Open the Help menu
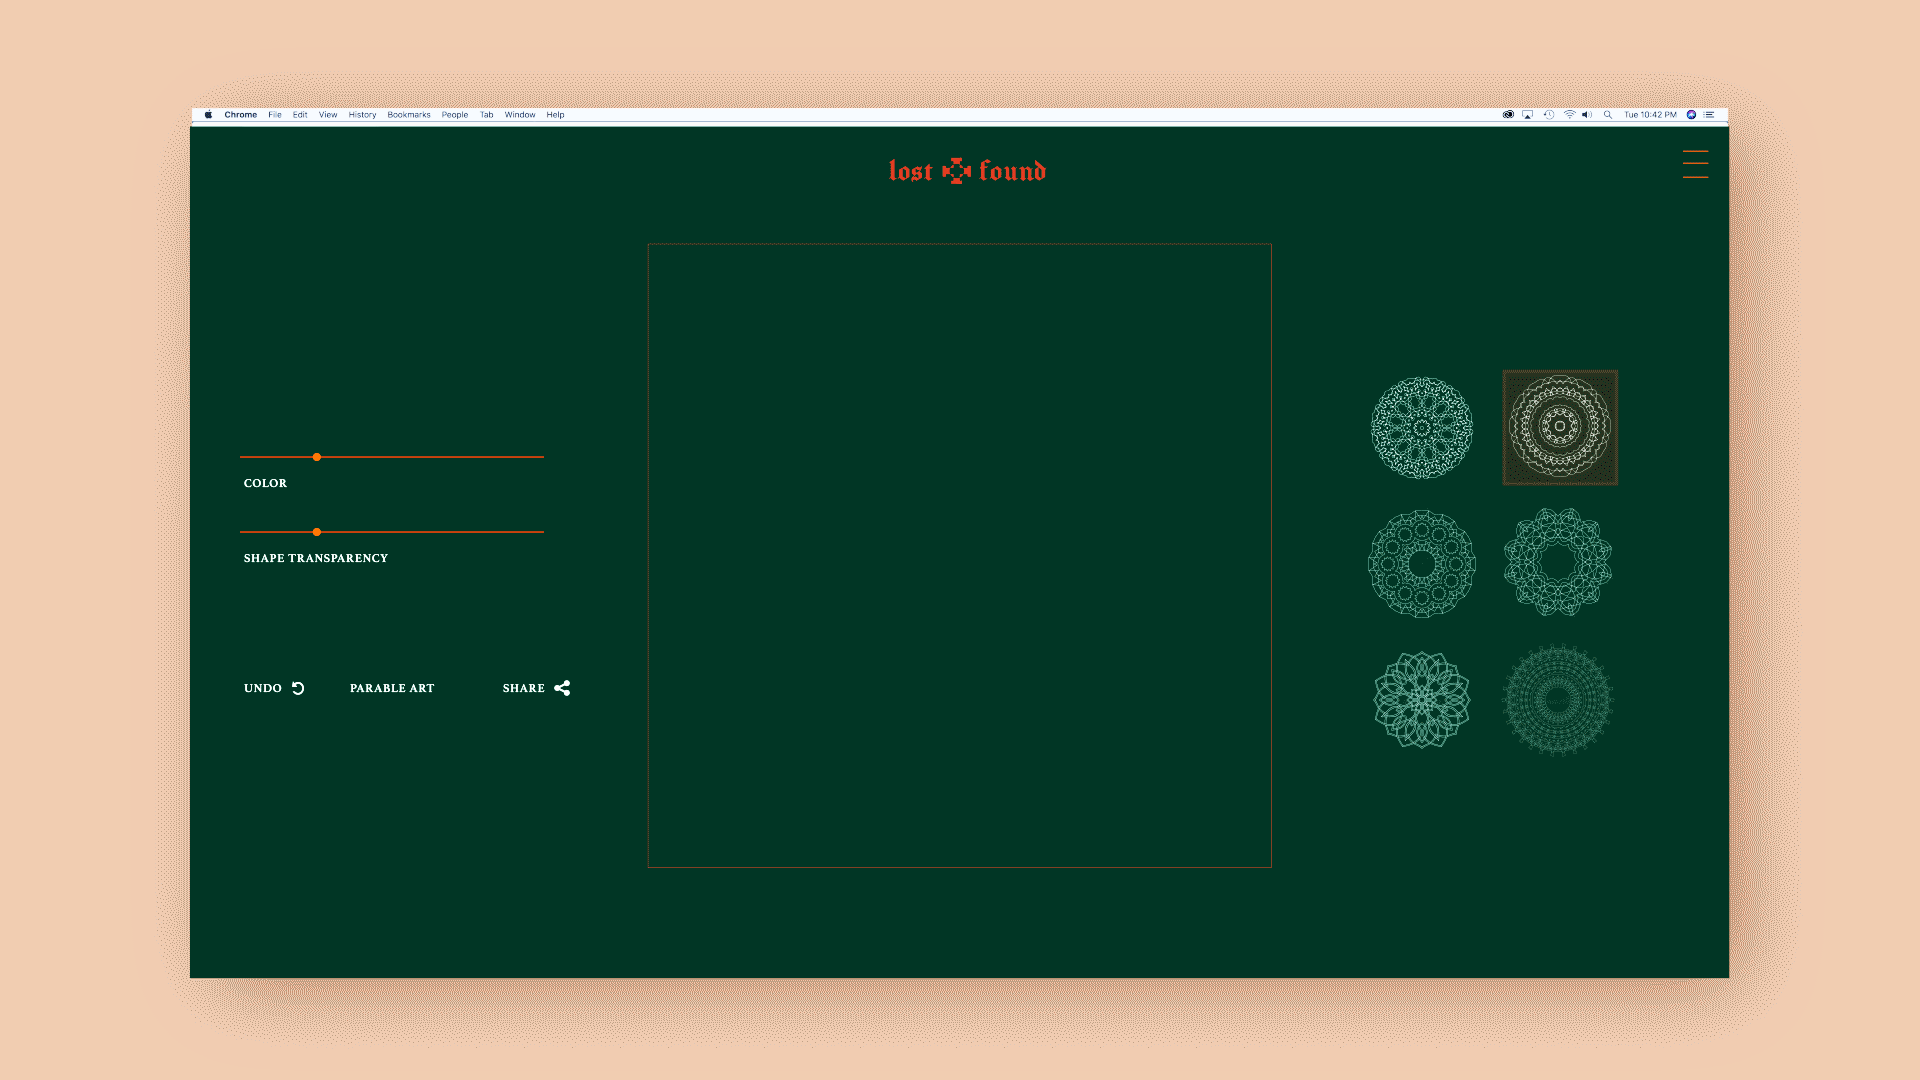The image size is (1920, 1080). (555, 115)
